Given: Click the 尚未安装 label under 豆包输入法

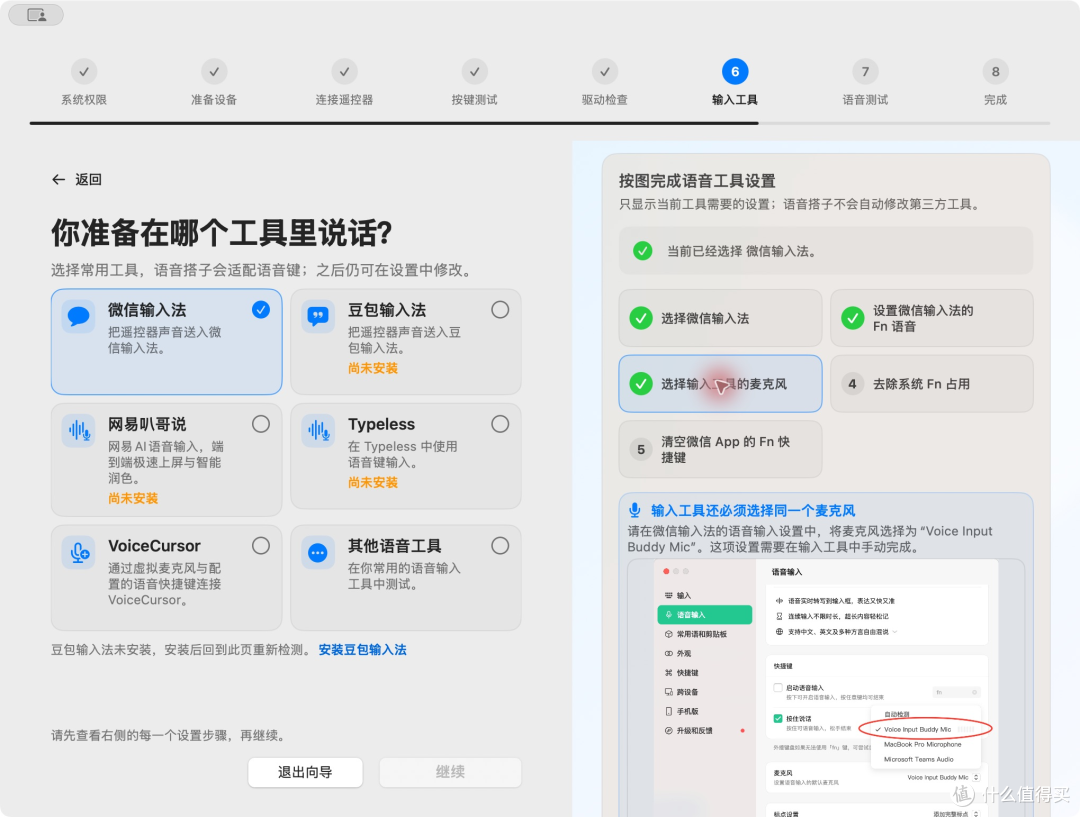Looking at the screenshot, I should pyautogui.click(x=373, y=368).
